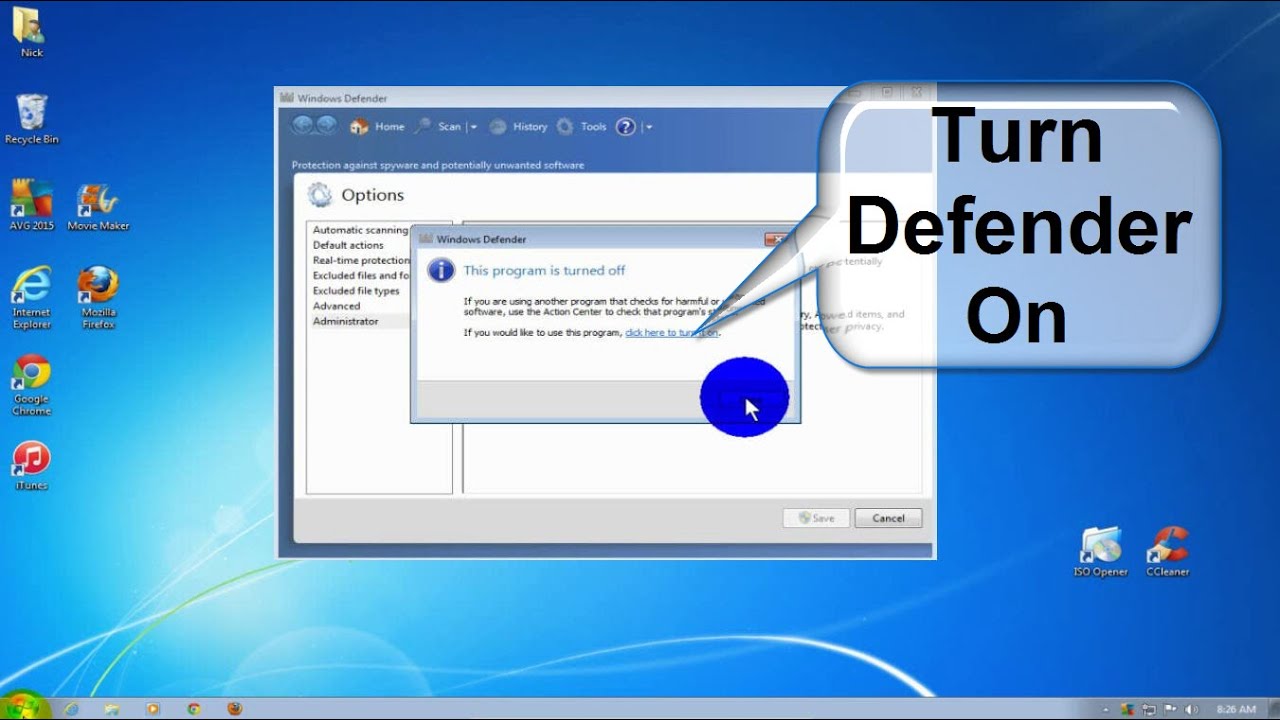This screenshot has width=1280, height=720.
Task: Launch iTunes from the desktop
Action: [x=31, y=465]
